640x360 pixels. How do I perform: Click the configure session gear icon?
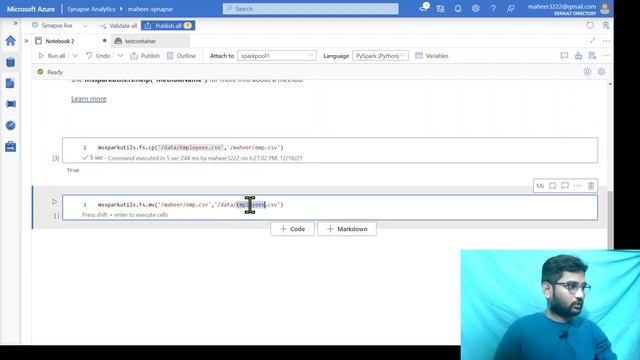tap(601, 72)
